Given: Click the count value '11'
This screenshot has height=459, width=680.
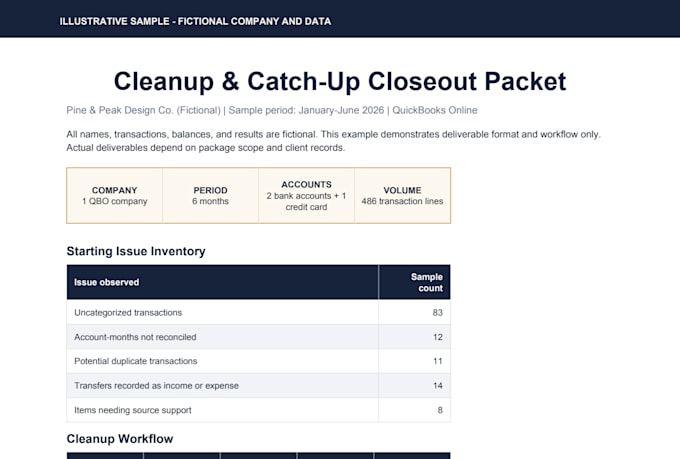Looking at the screenshot, I should (438, 361).
